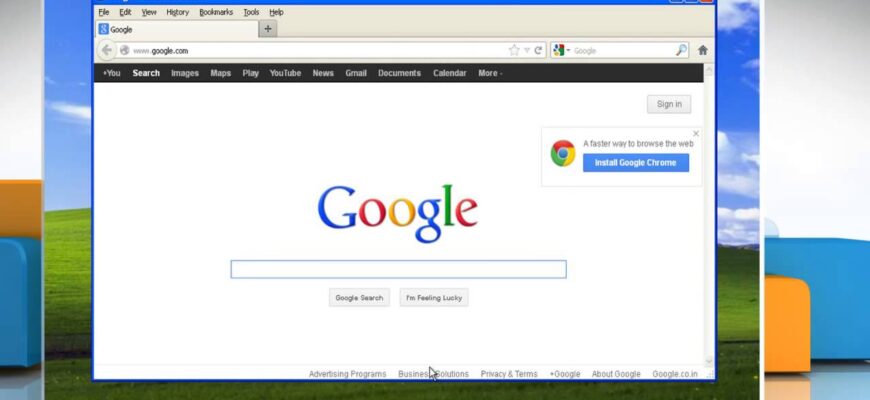This screenshot has height=400, width=870.
Task: Open a new tab with the plus button
Action: (x=267, y=29)
